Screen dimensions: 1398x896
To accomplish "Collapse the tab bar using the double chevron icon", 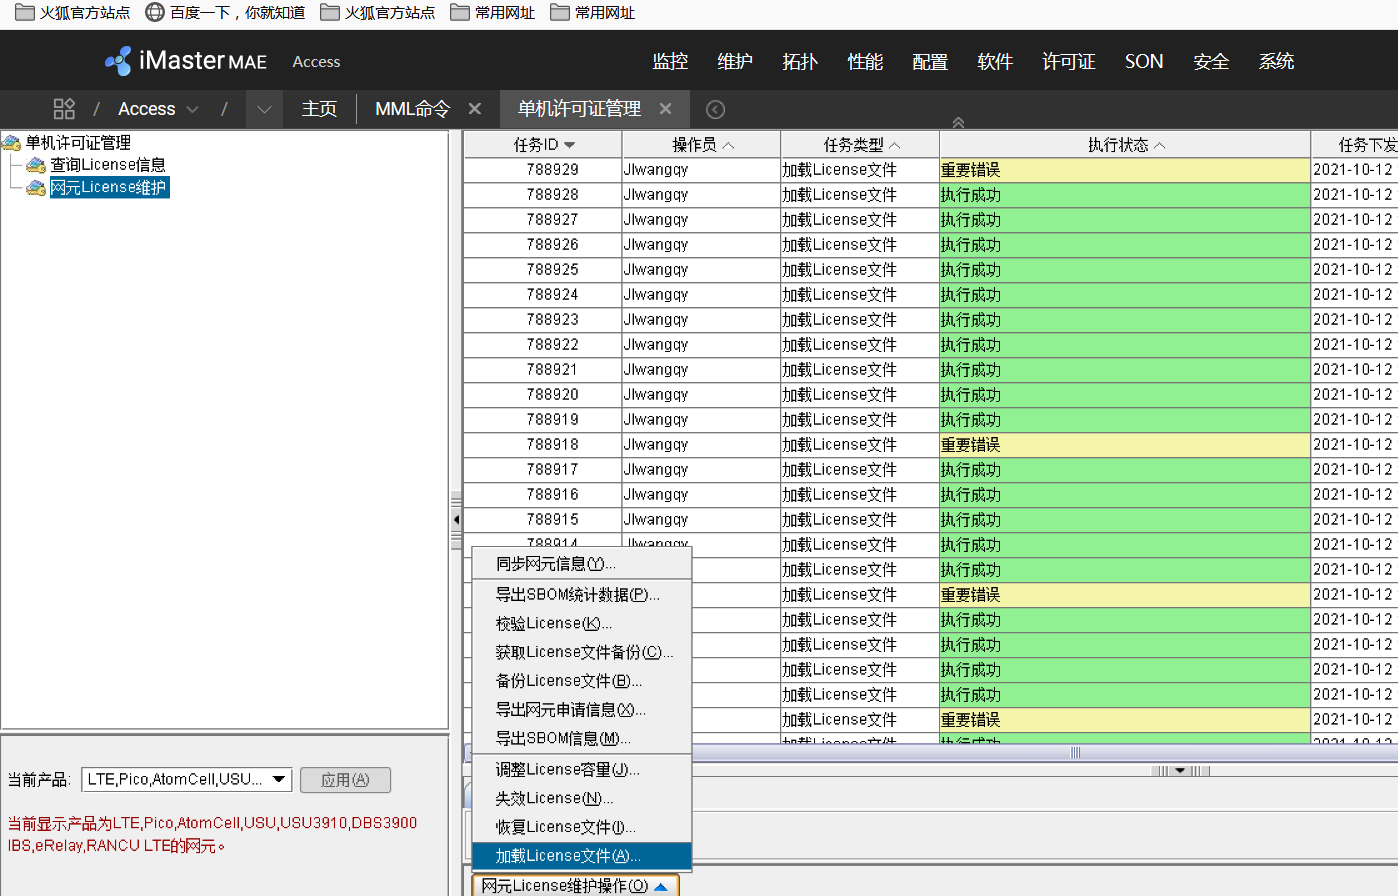I will tap(958, 122).
